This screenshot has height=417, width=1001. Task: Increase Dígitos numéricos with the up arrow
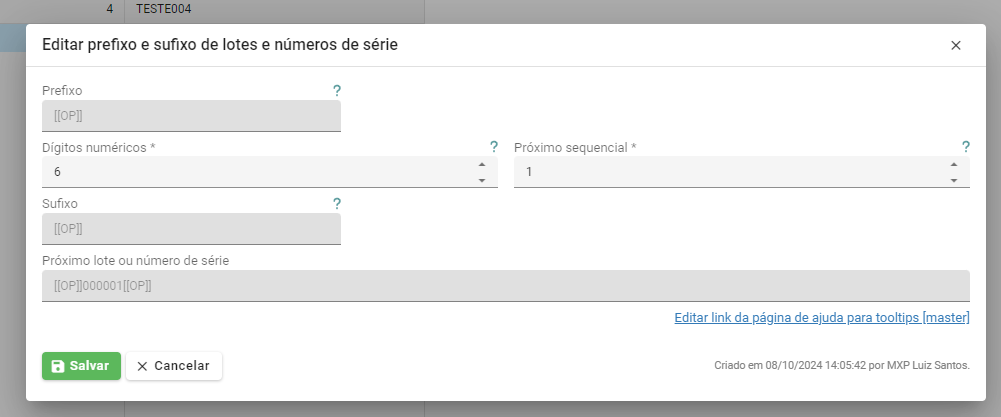pos(482,164)
